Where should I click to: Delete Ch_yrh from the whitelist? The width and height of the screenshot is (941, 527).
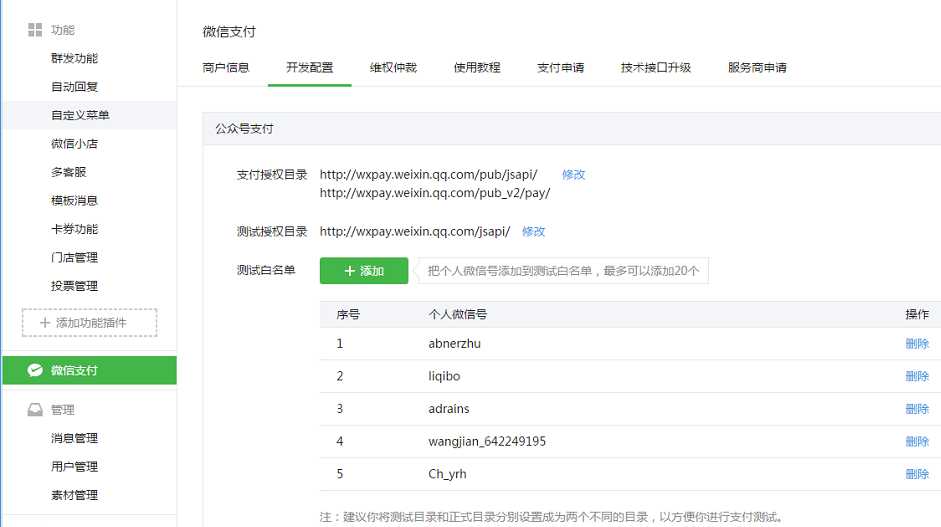point(917,474)
